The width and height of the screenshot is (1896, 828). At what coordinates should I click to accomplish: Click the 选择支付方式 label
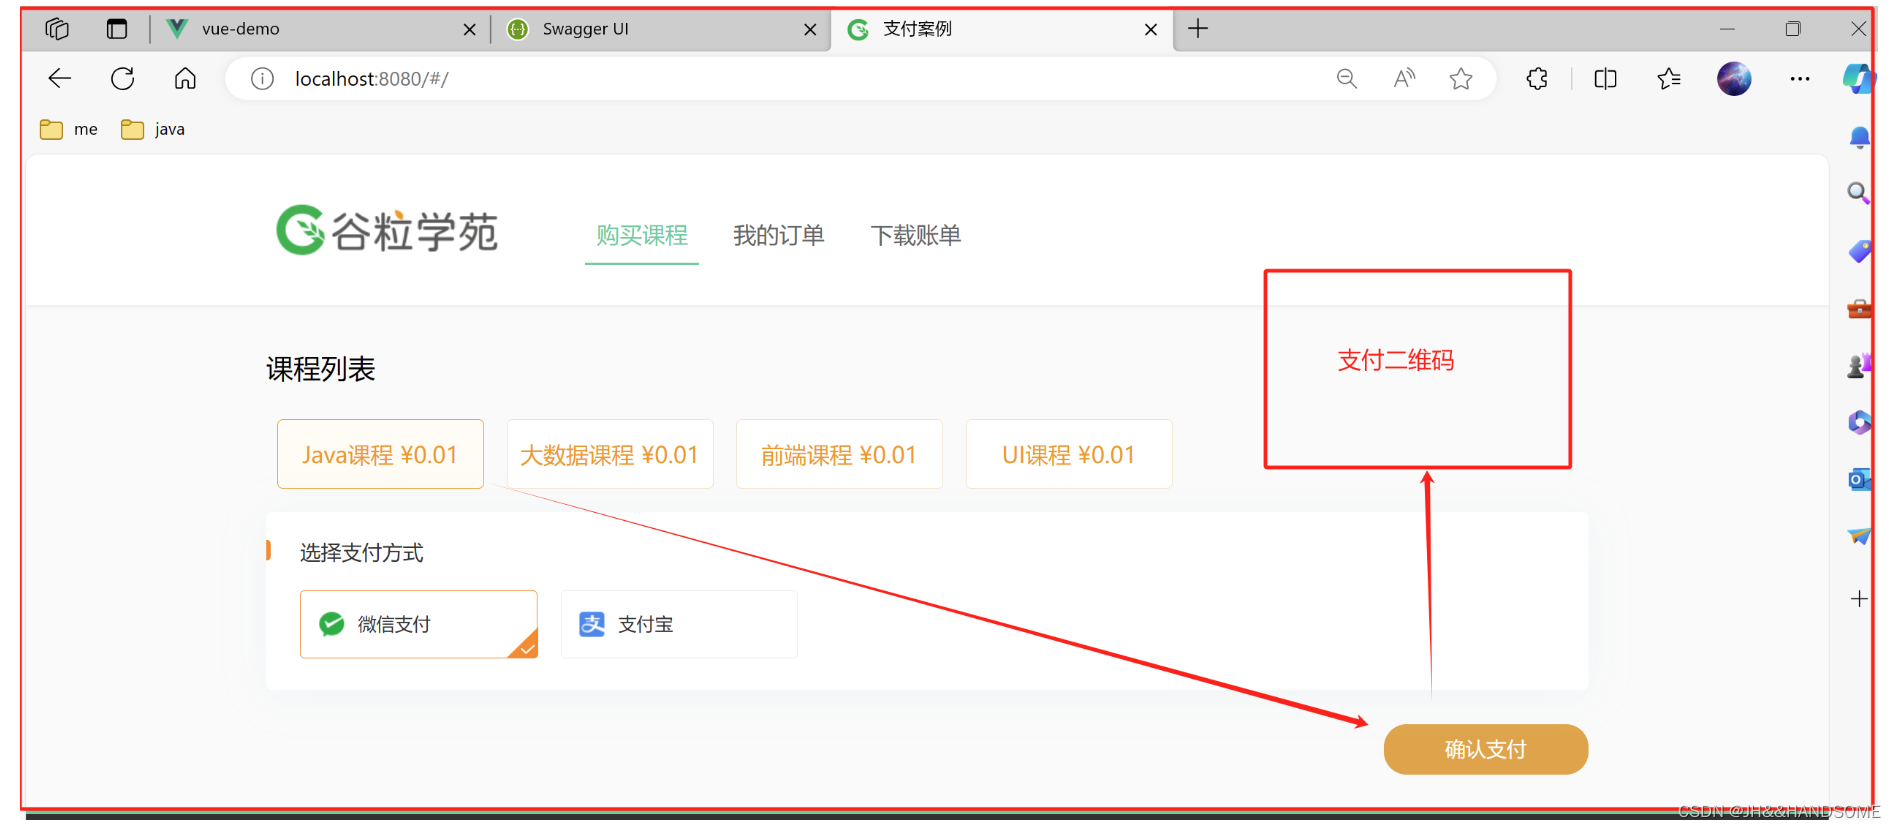[361, 553]
